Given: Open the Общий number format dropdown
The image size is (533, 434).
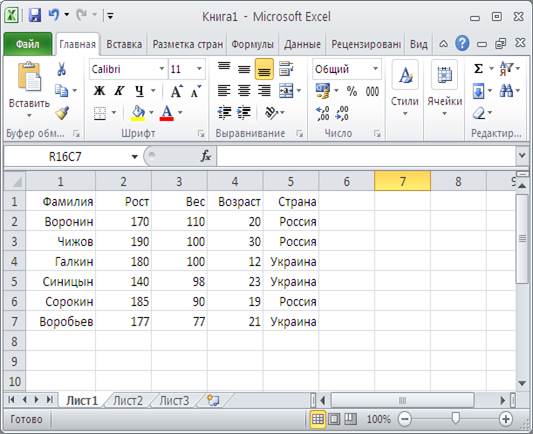Looking at the screenshot, I should [375, 69].
